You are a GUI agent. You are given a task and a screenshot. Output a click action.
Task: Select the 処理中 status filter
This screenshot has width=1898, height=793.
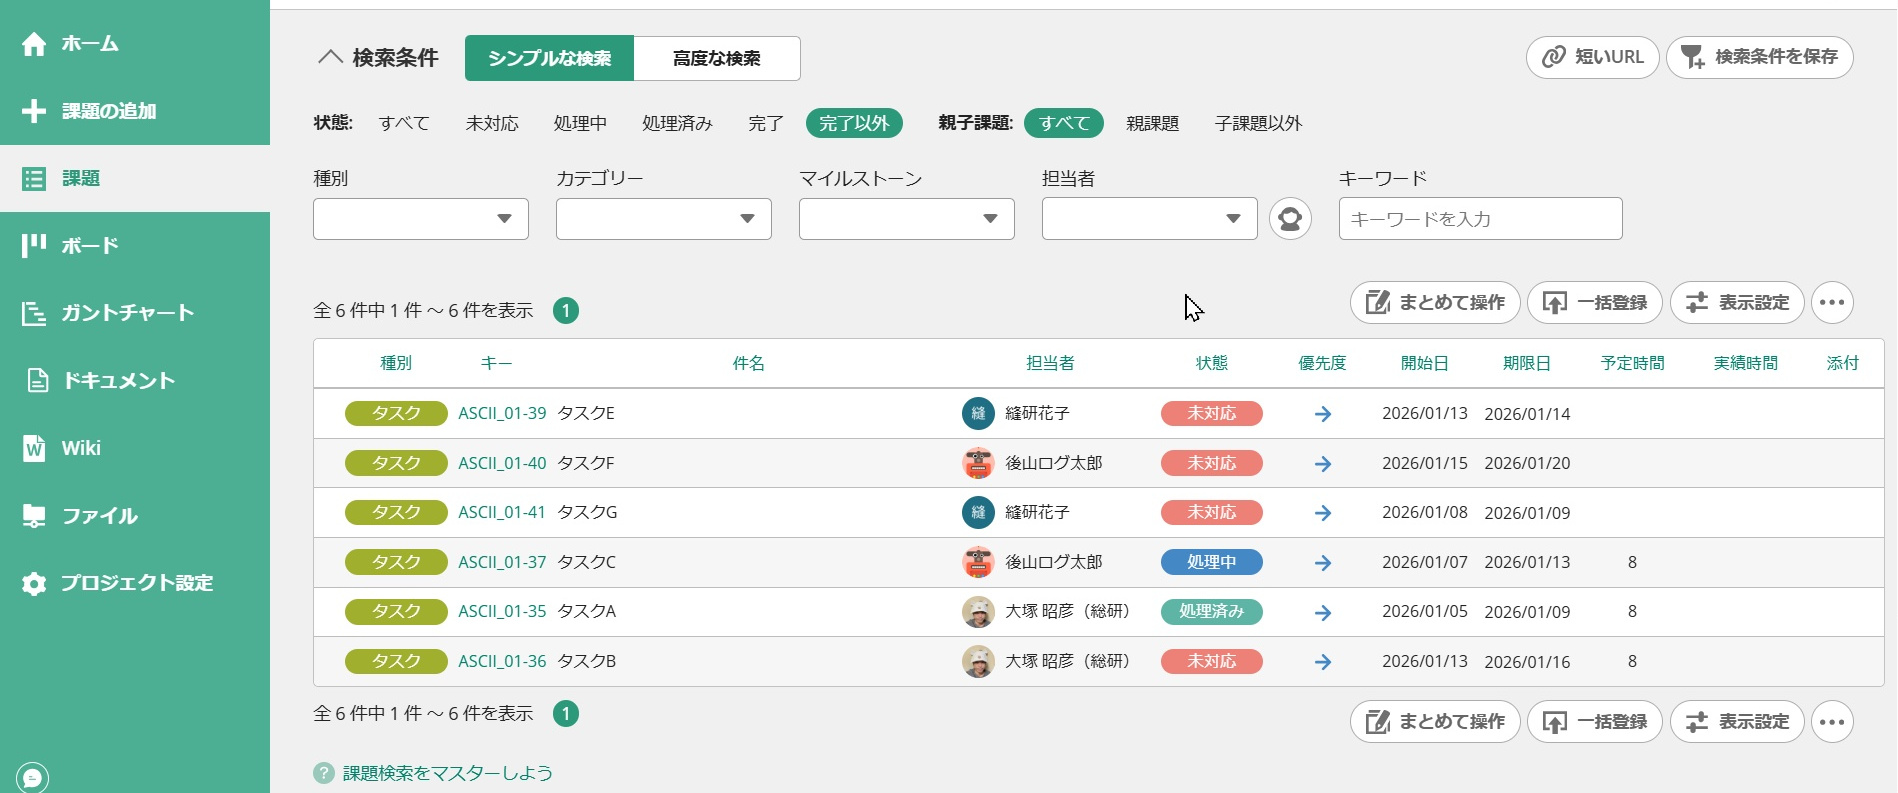[x=580, y=123]
